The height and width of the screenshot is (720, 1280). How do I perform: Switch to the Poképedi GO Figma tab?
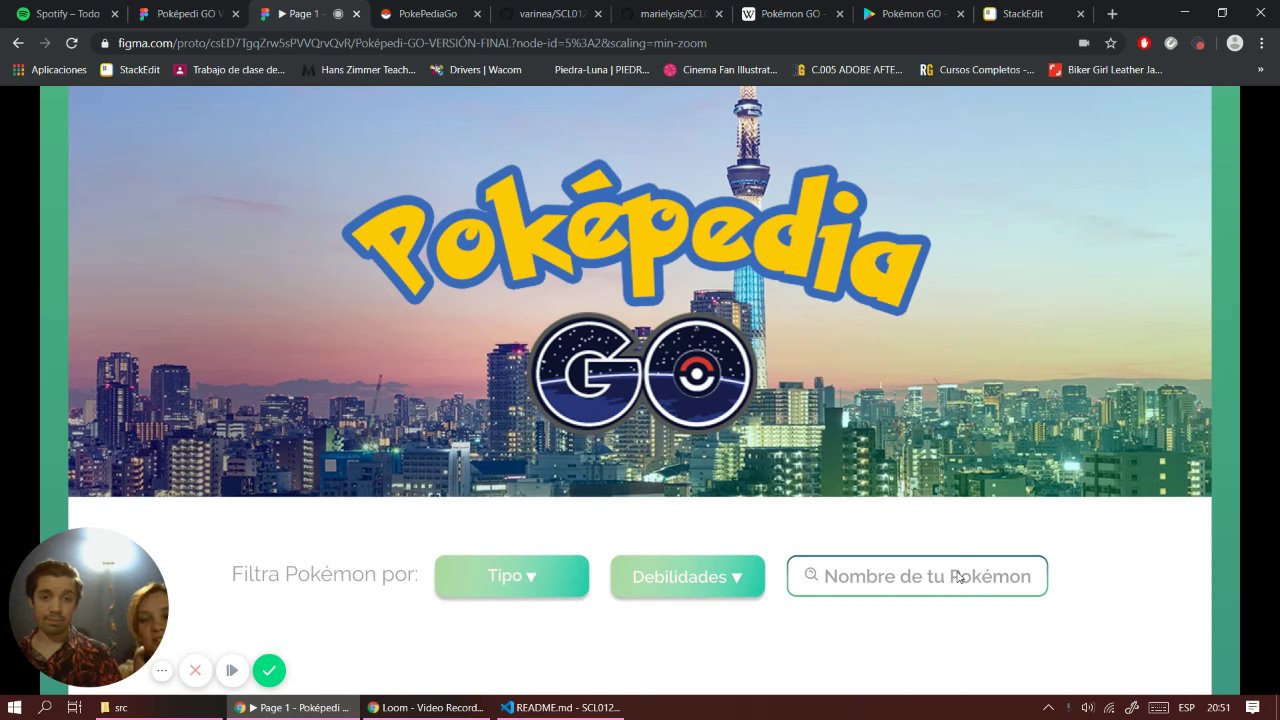(x=188, y=14)
